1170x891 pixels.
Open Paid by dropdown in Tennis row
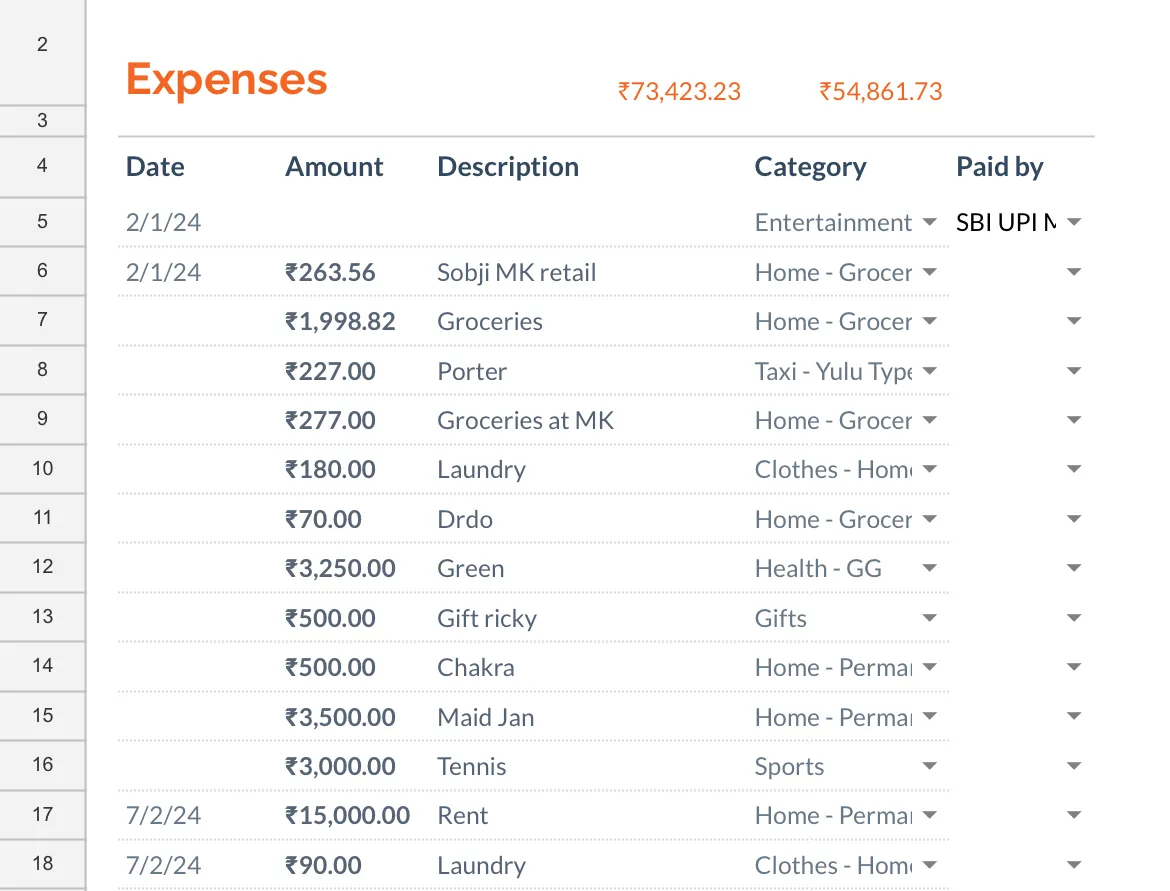pyautogui.click(x=1074, y=766)
